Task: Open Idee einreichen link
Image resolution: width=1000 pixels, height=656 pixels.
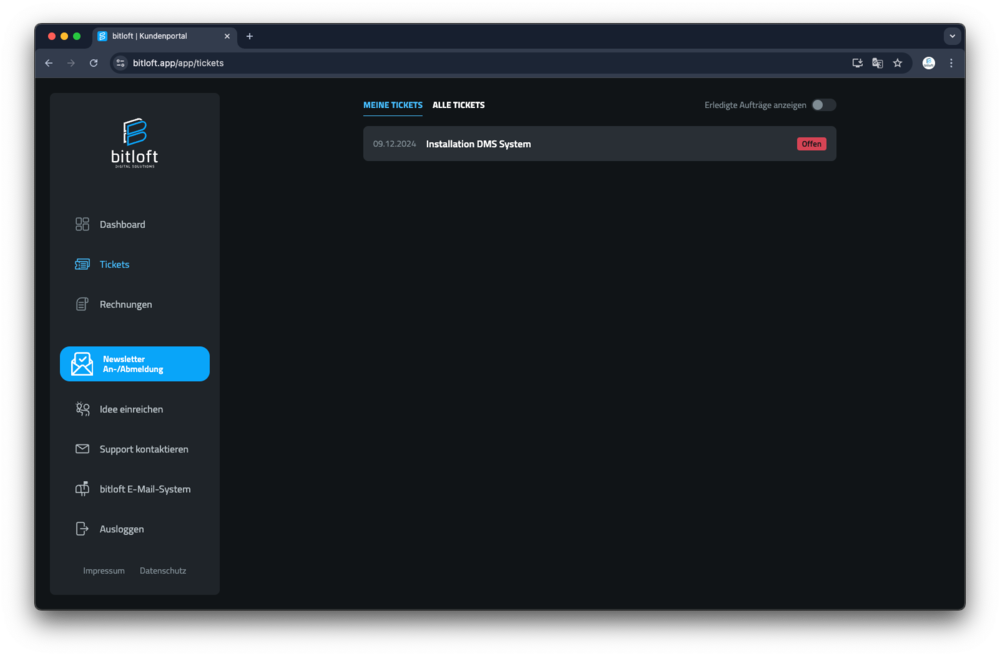Action: [x=131, y=409]
